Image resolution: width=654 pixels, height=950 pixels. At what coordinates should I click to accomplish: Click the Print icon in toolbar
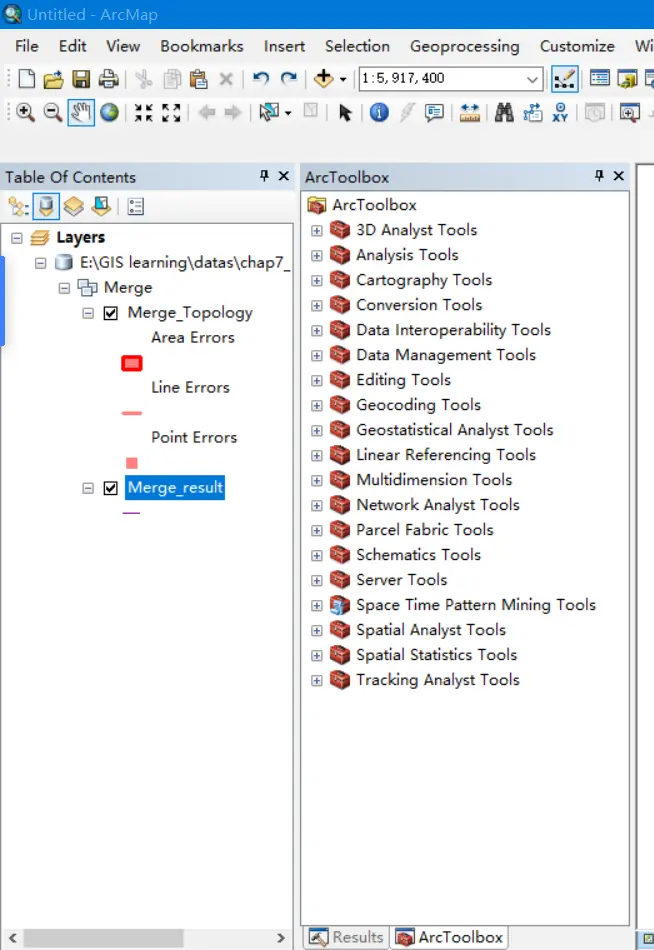pyautogui.click(x=108, y=79)
